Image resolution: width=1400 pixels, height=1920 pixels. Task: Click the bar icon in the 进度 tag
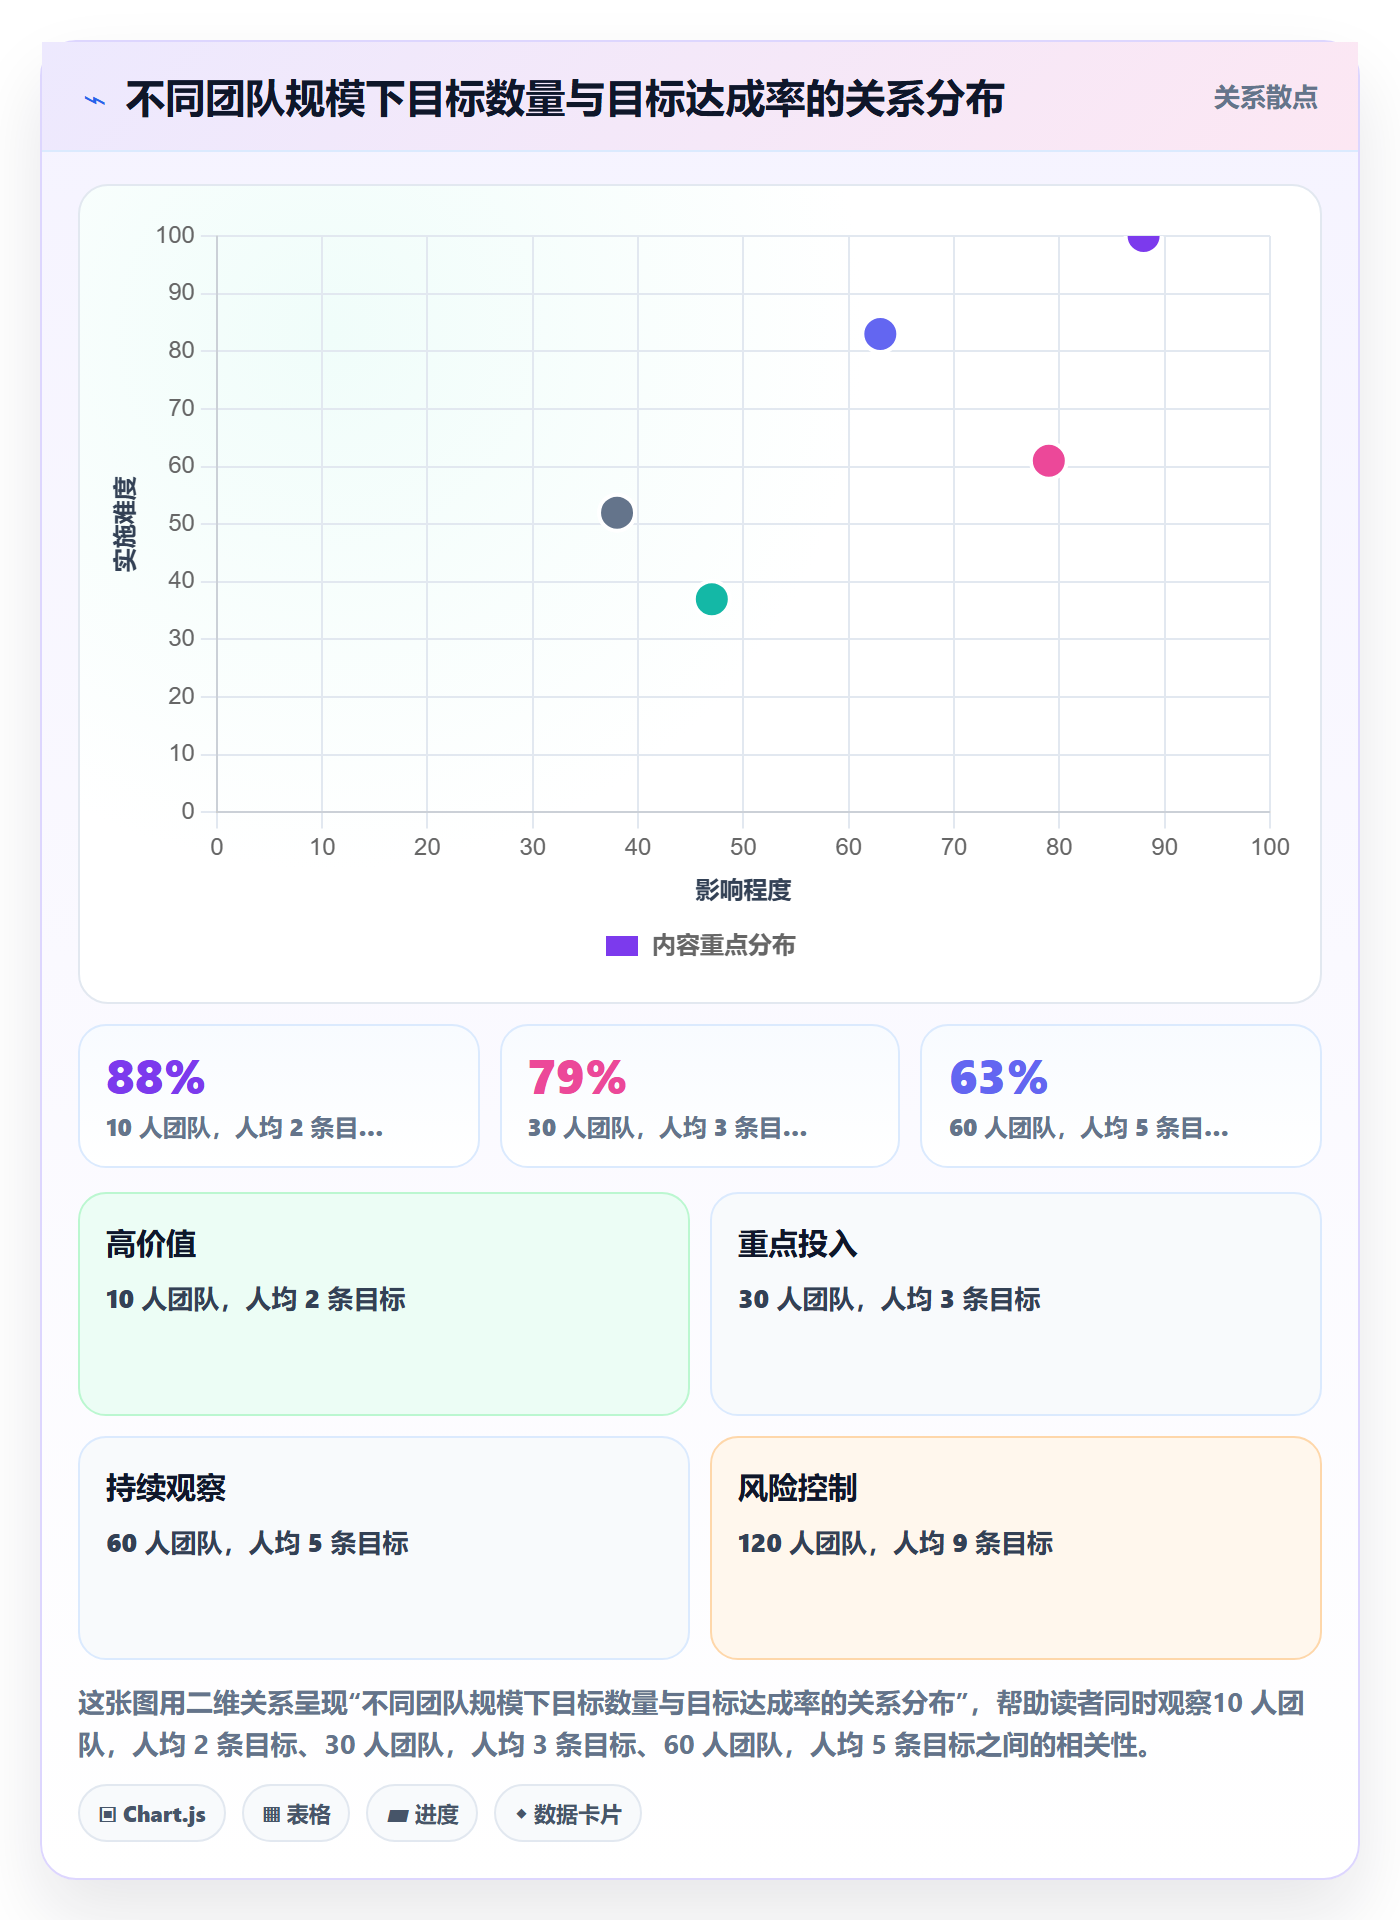[x=397, y=1815]
